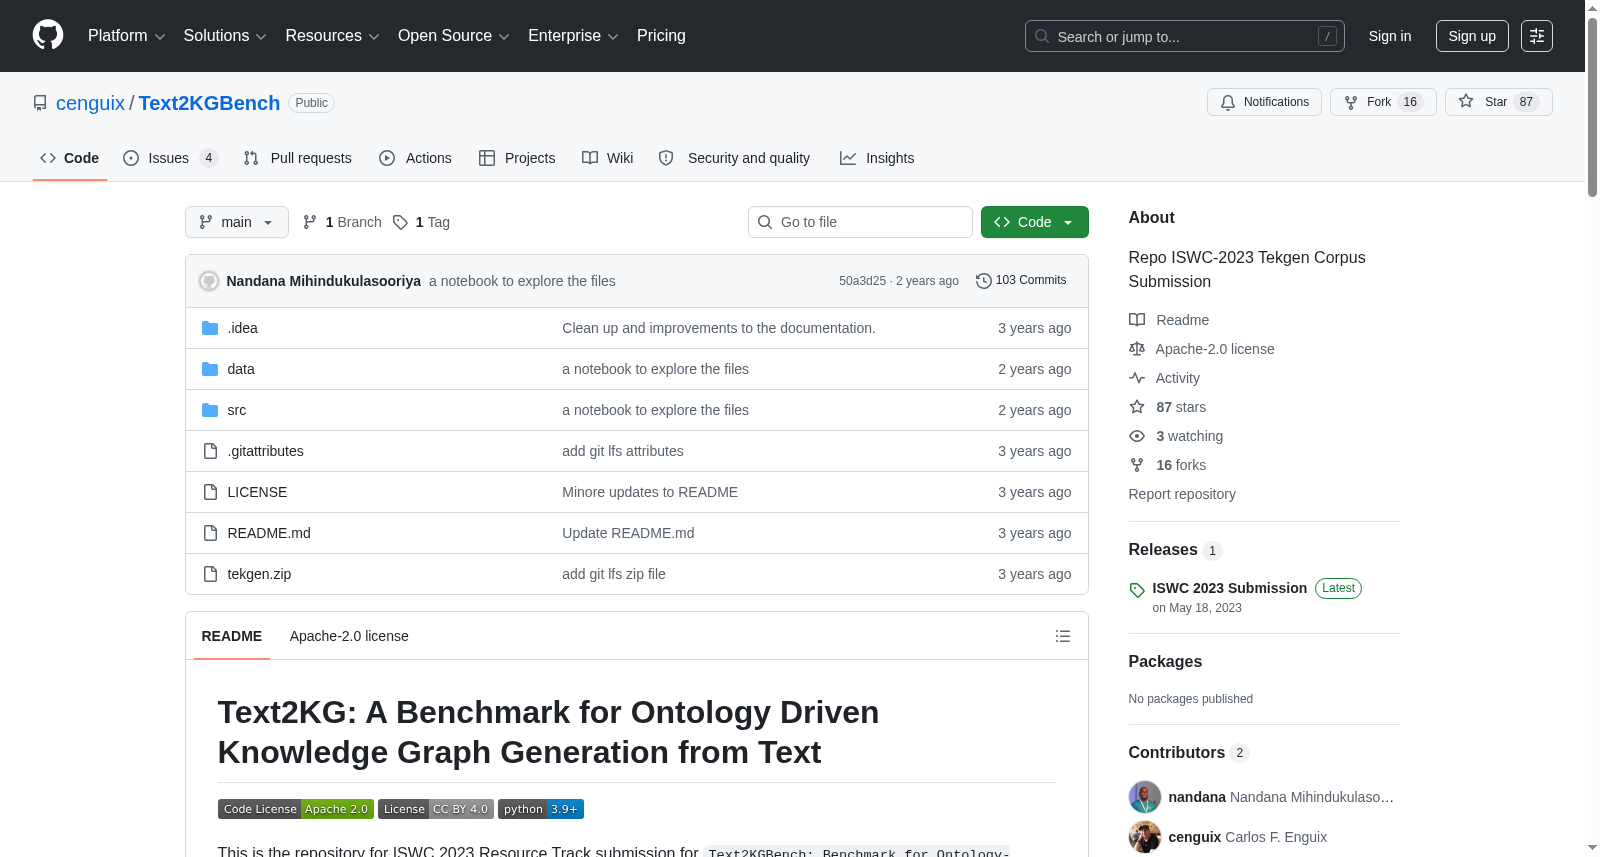This screenshot has height=857, width=1600.
Task: Open nandana contributor avatar
Action: point(1145,797)
